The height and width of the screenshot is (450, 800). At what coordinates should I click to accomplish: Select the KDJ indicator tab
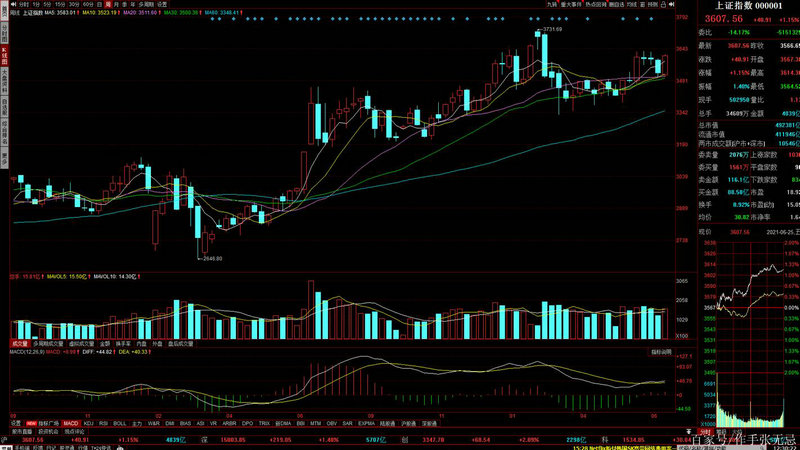90,424
